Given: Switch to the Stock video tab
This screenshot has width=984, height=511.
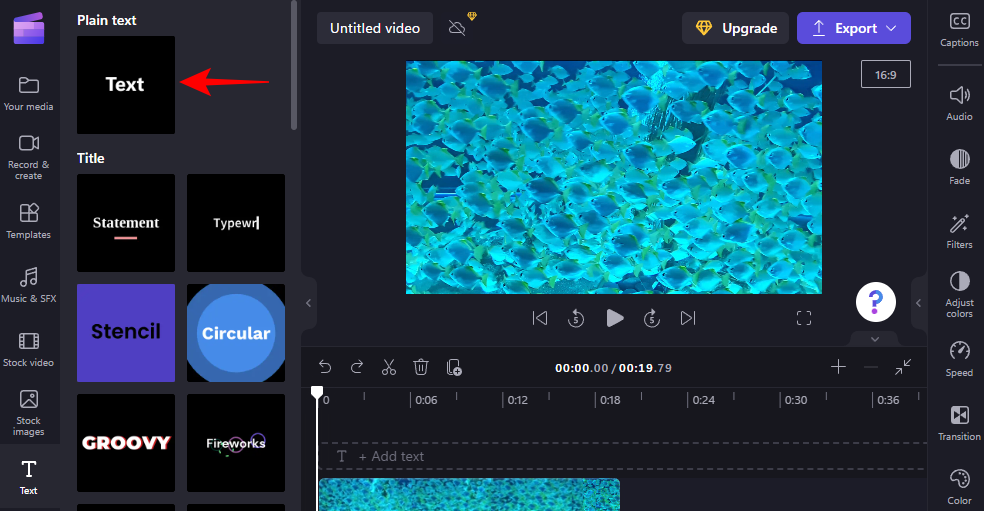Looking at the screenshot, I should click(29, 349).
